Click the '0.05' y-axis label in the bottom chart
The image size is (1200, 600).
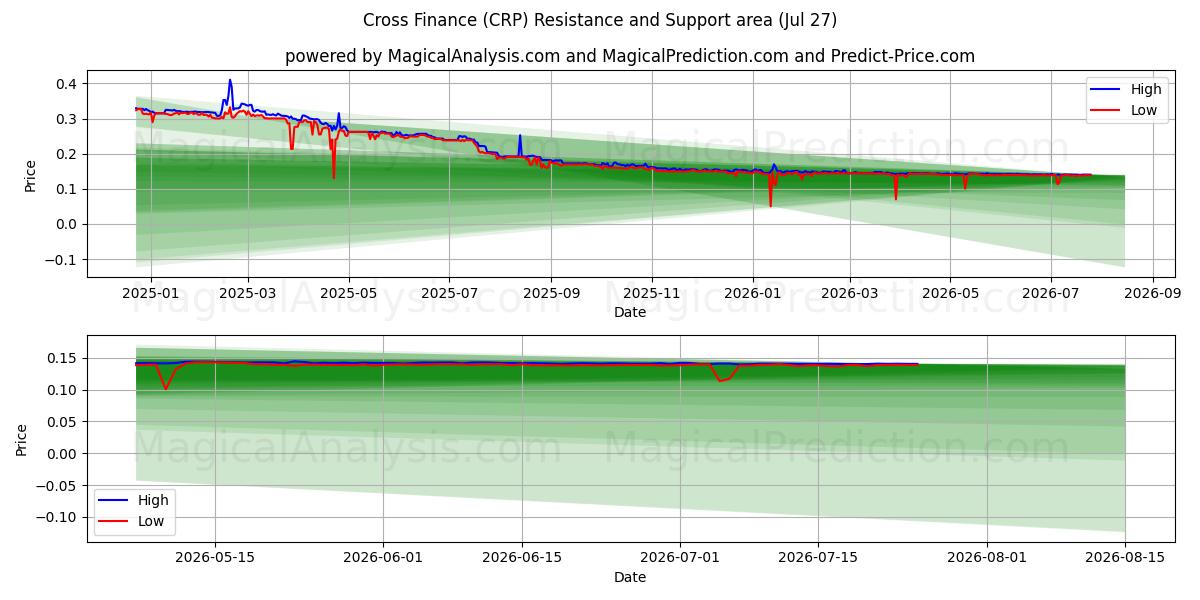64,422
